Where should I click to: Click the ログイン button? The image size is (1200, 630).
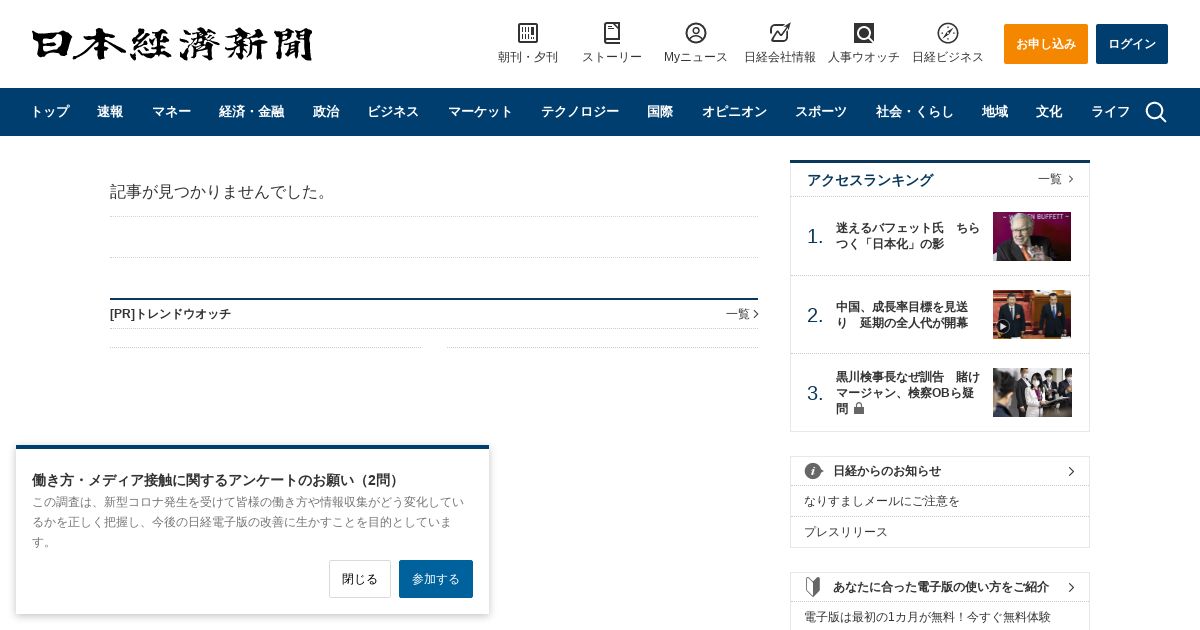click(1132, 44)
